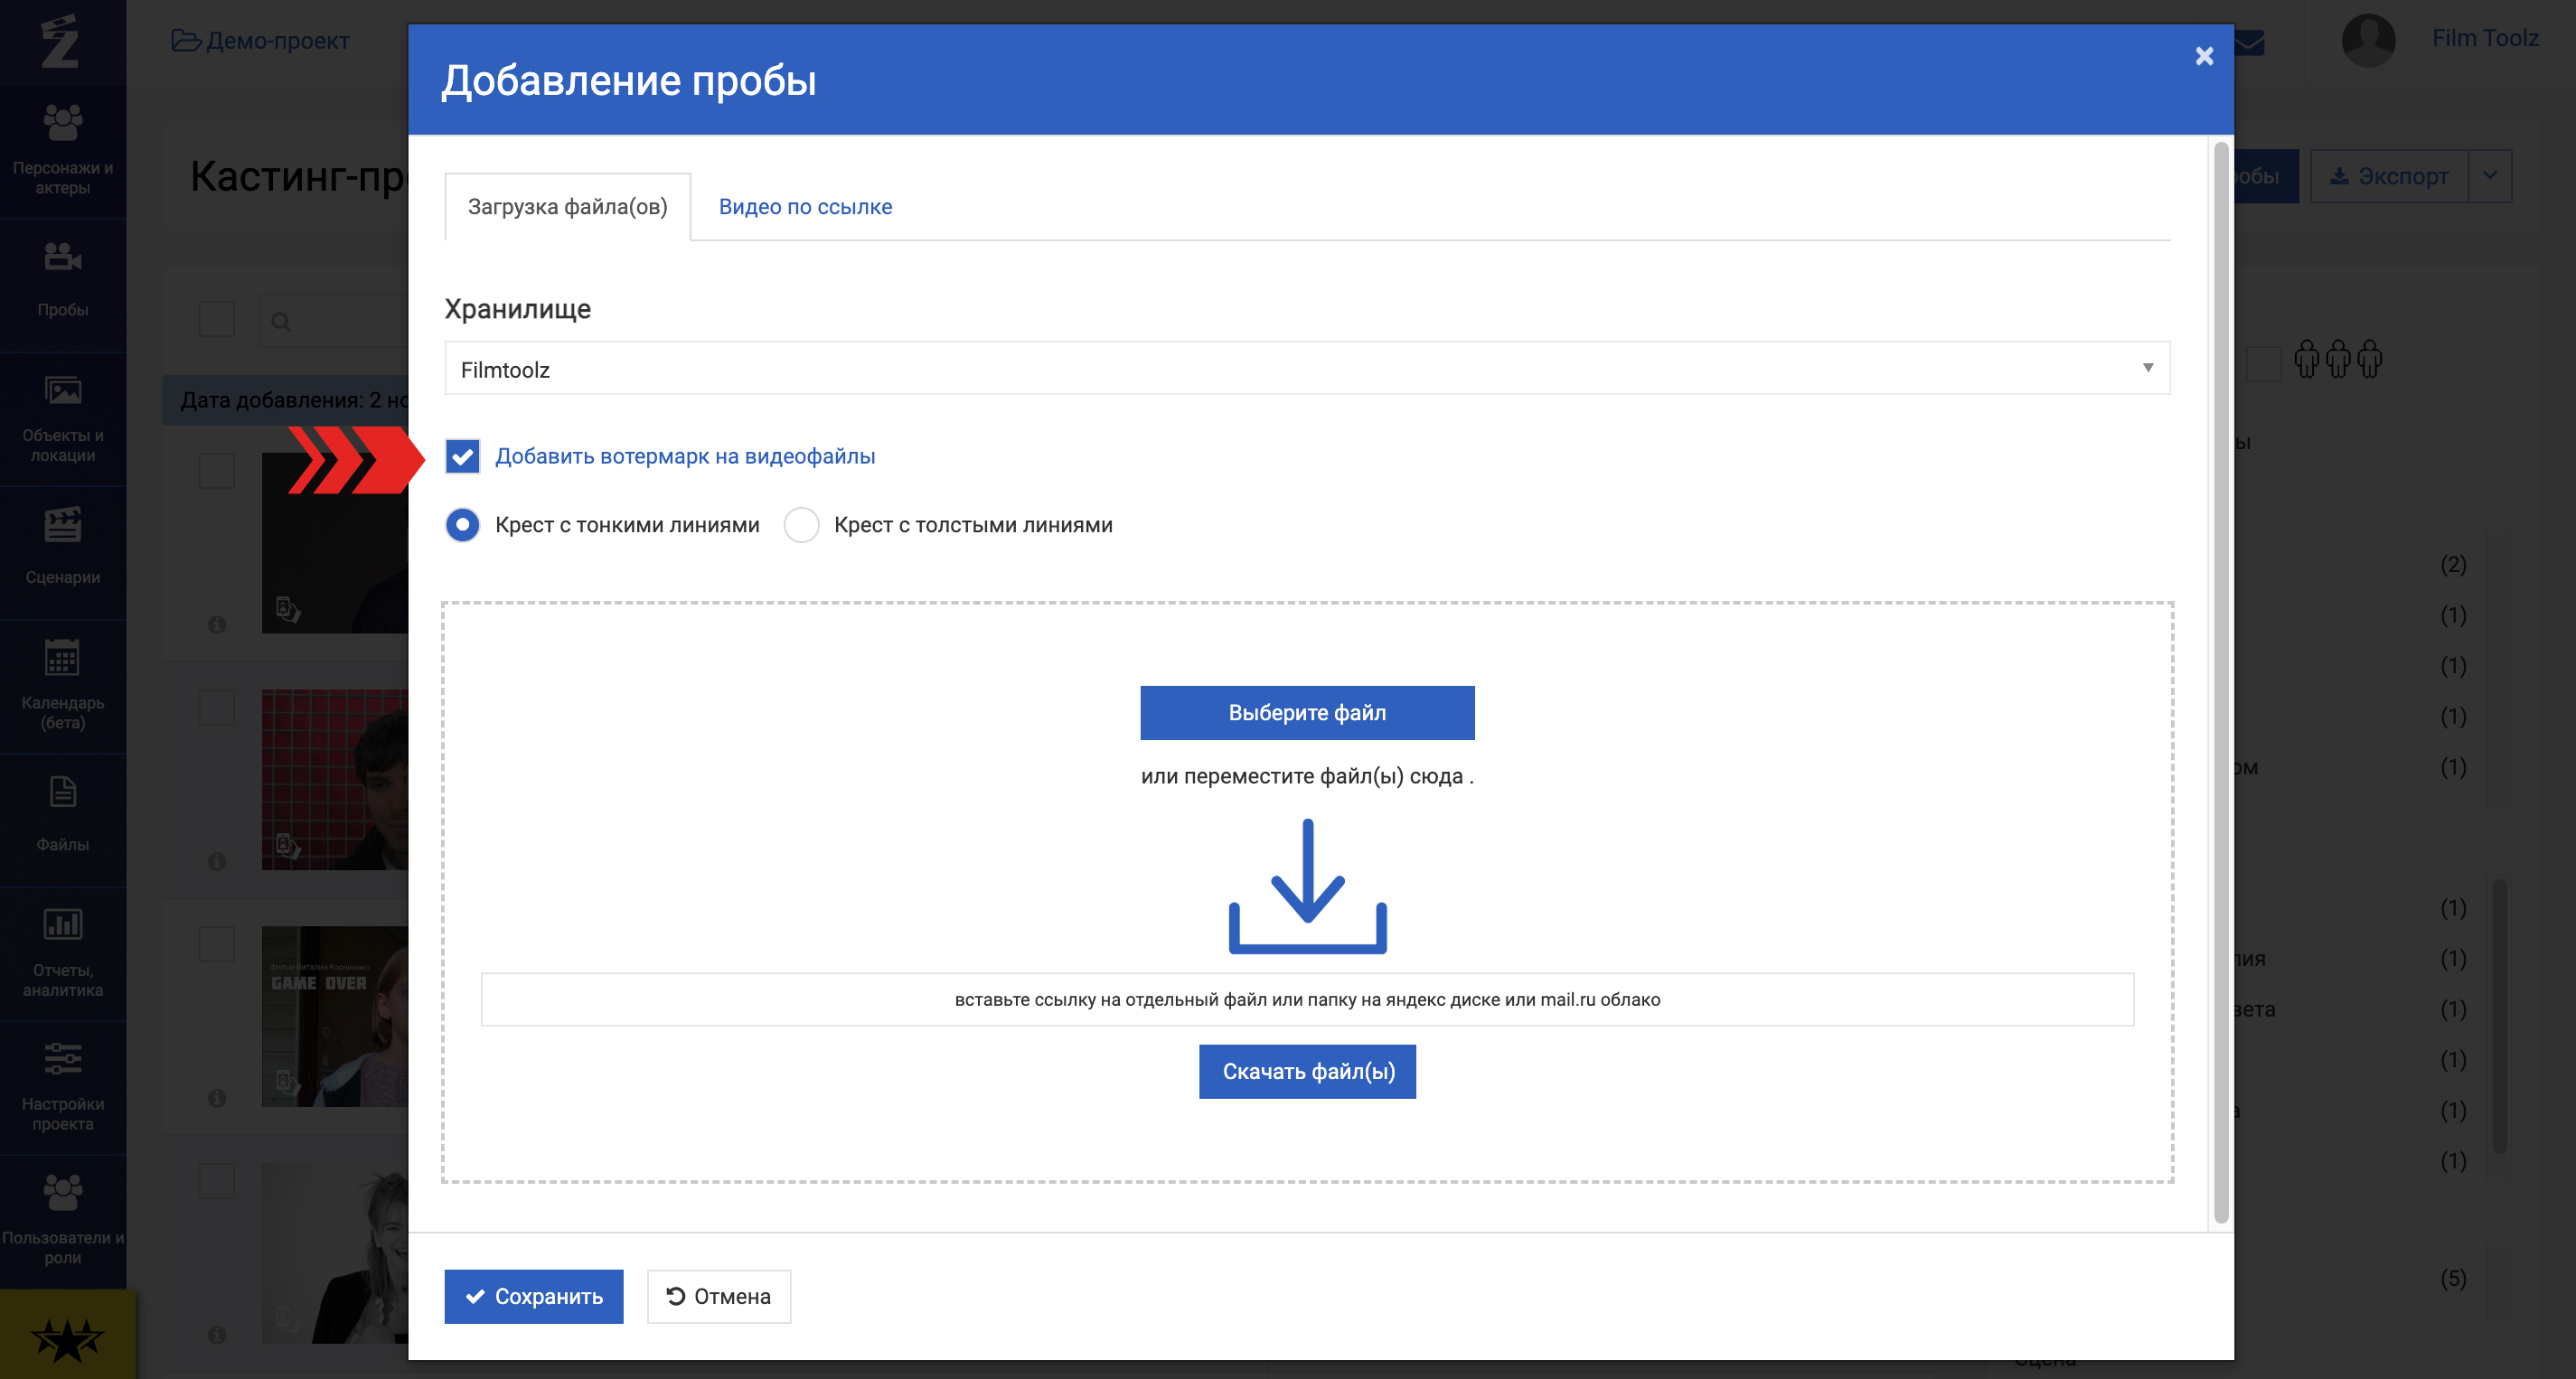Click info icon of second audition row
Viewport: 2576px width, 1379px height.
coord(217,861)
